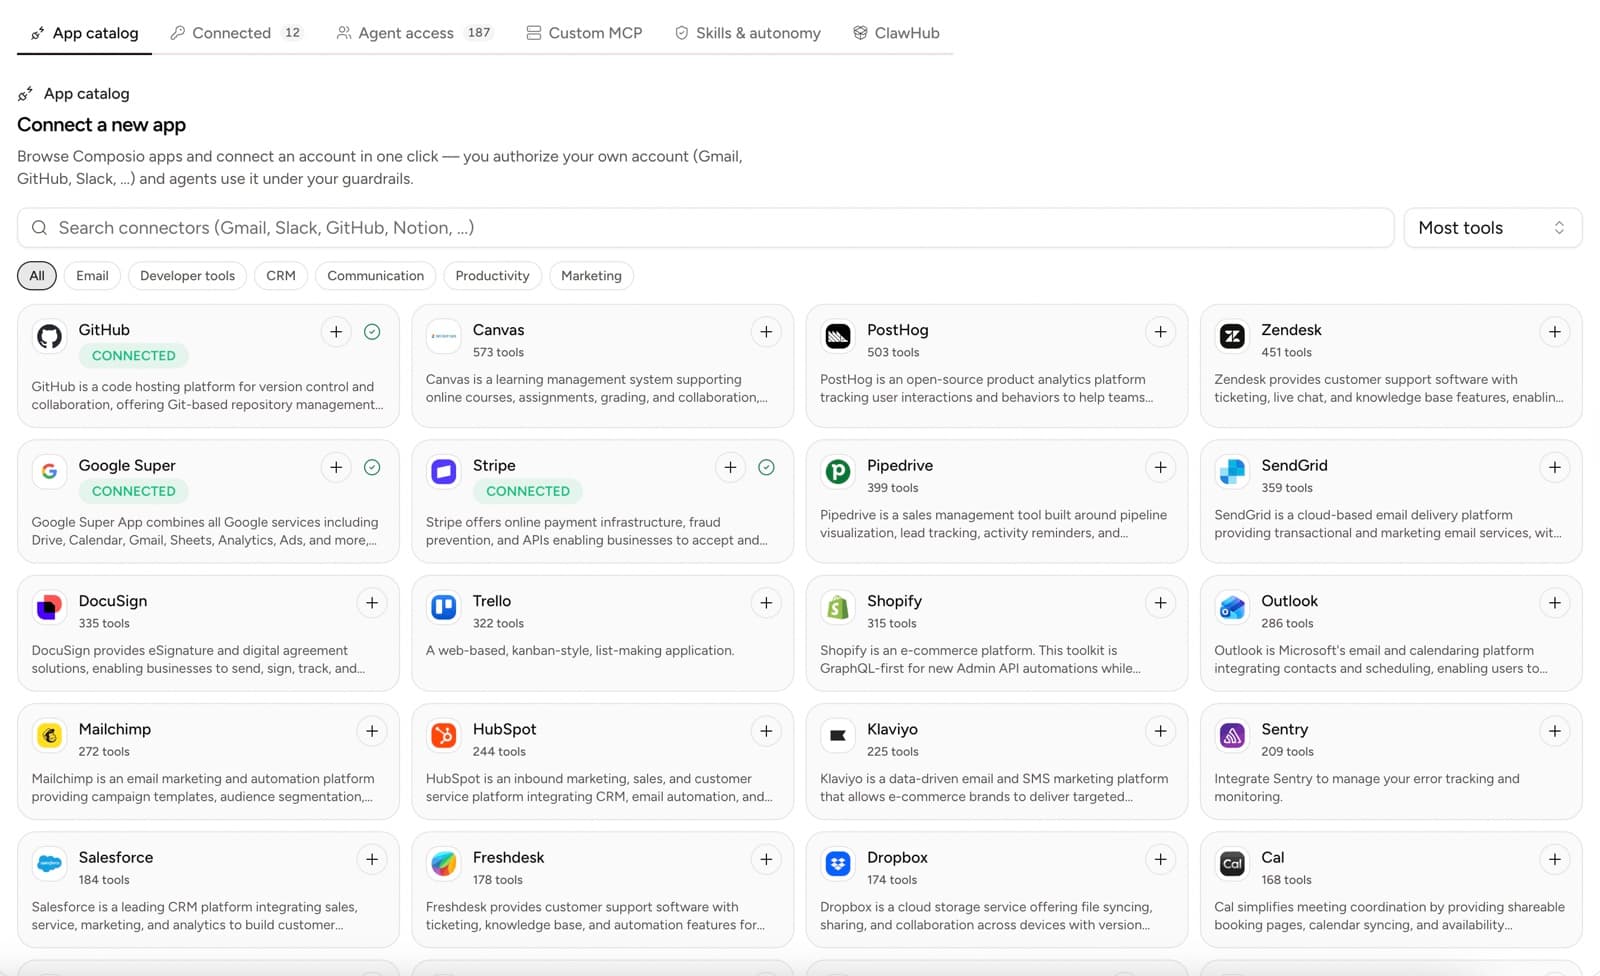This screenshot has height=976, width=1600.
Task: Open the Most tools sort dropdown
Action: coord(1493,228)
